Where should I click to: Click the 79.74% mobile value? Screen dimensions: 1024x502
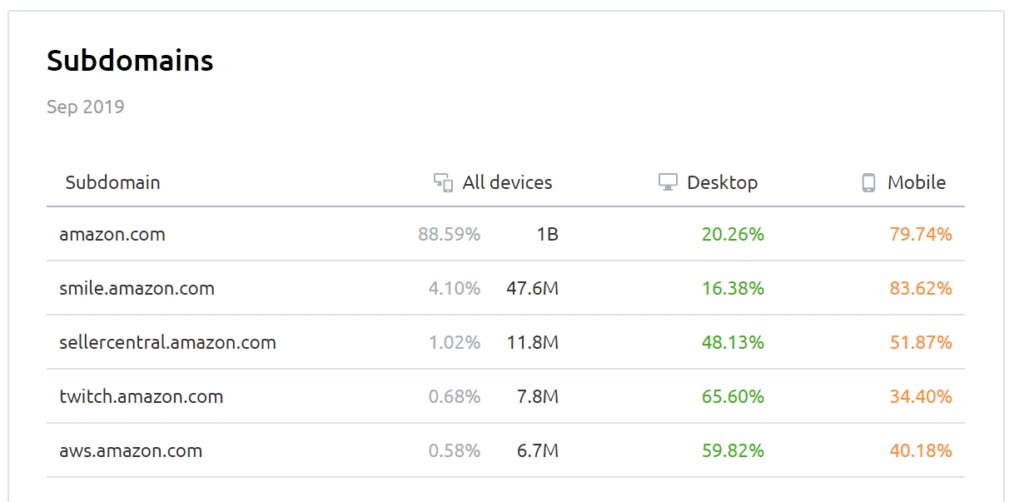tap(921, 234)
